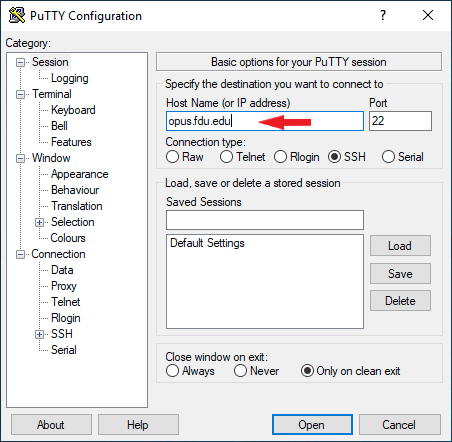Collapse the Session tree node
452x442 pixels.
(20, 62)
